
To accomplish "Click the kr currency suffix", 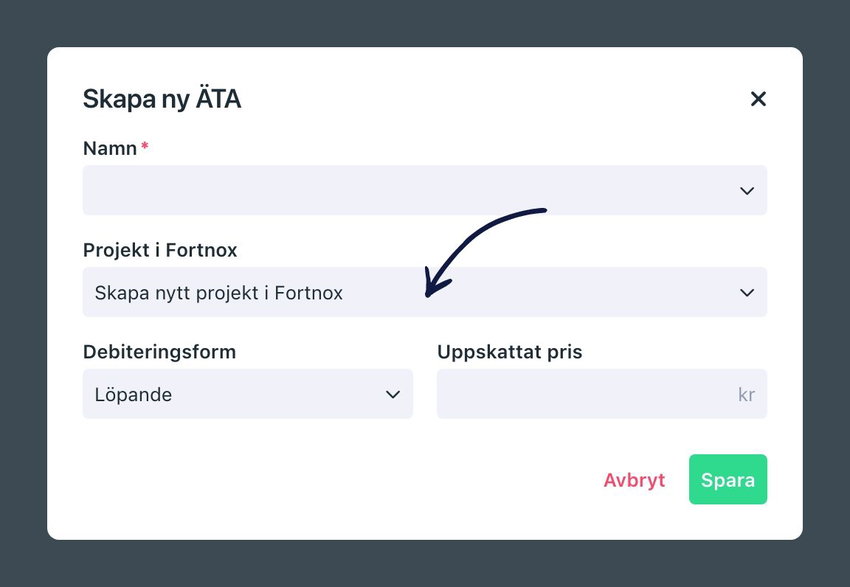I will point(746,395).
